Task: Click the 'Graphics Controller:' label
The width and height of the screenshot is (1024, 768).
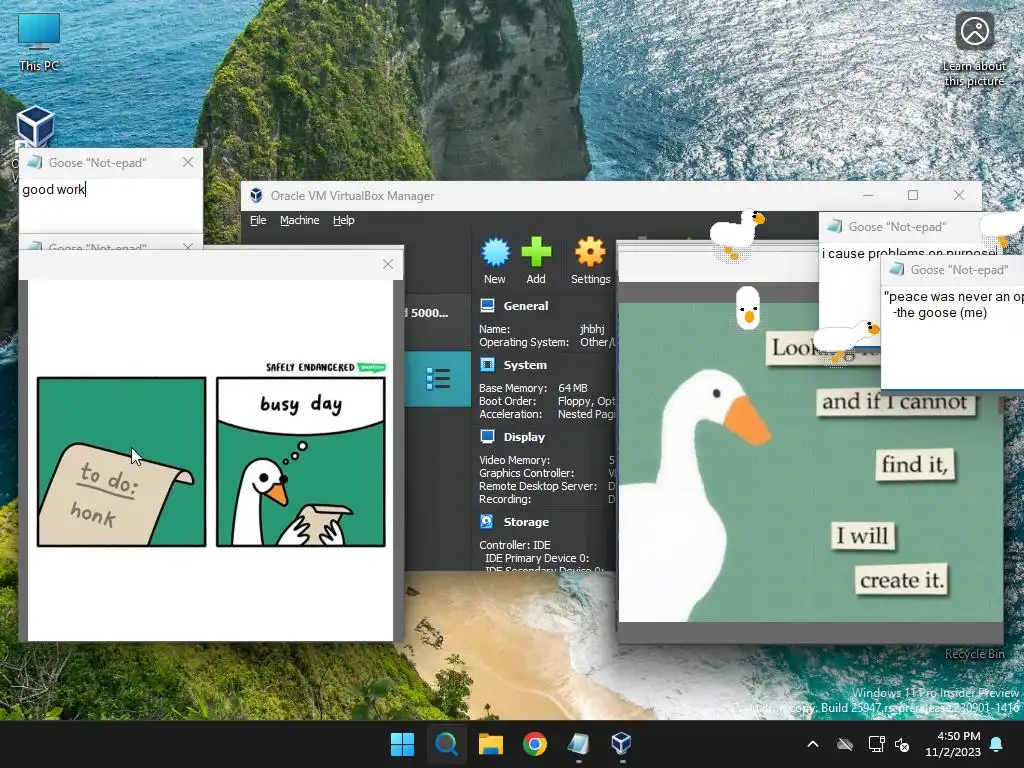Action: pos(526,473)
